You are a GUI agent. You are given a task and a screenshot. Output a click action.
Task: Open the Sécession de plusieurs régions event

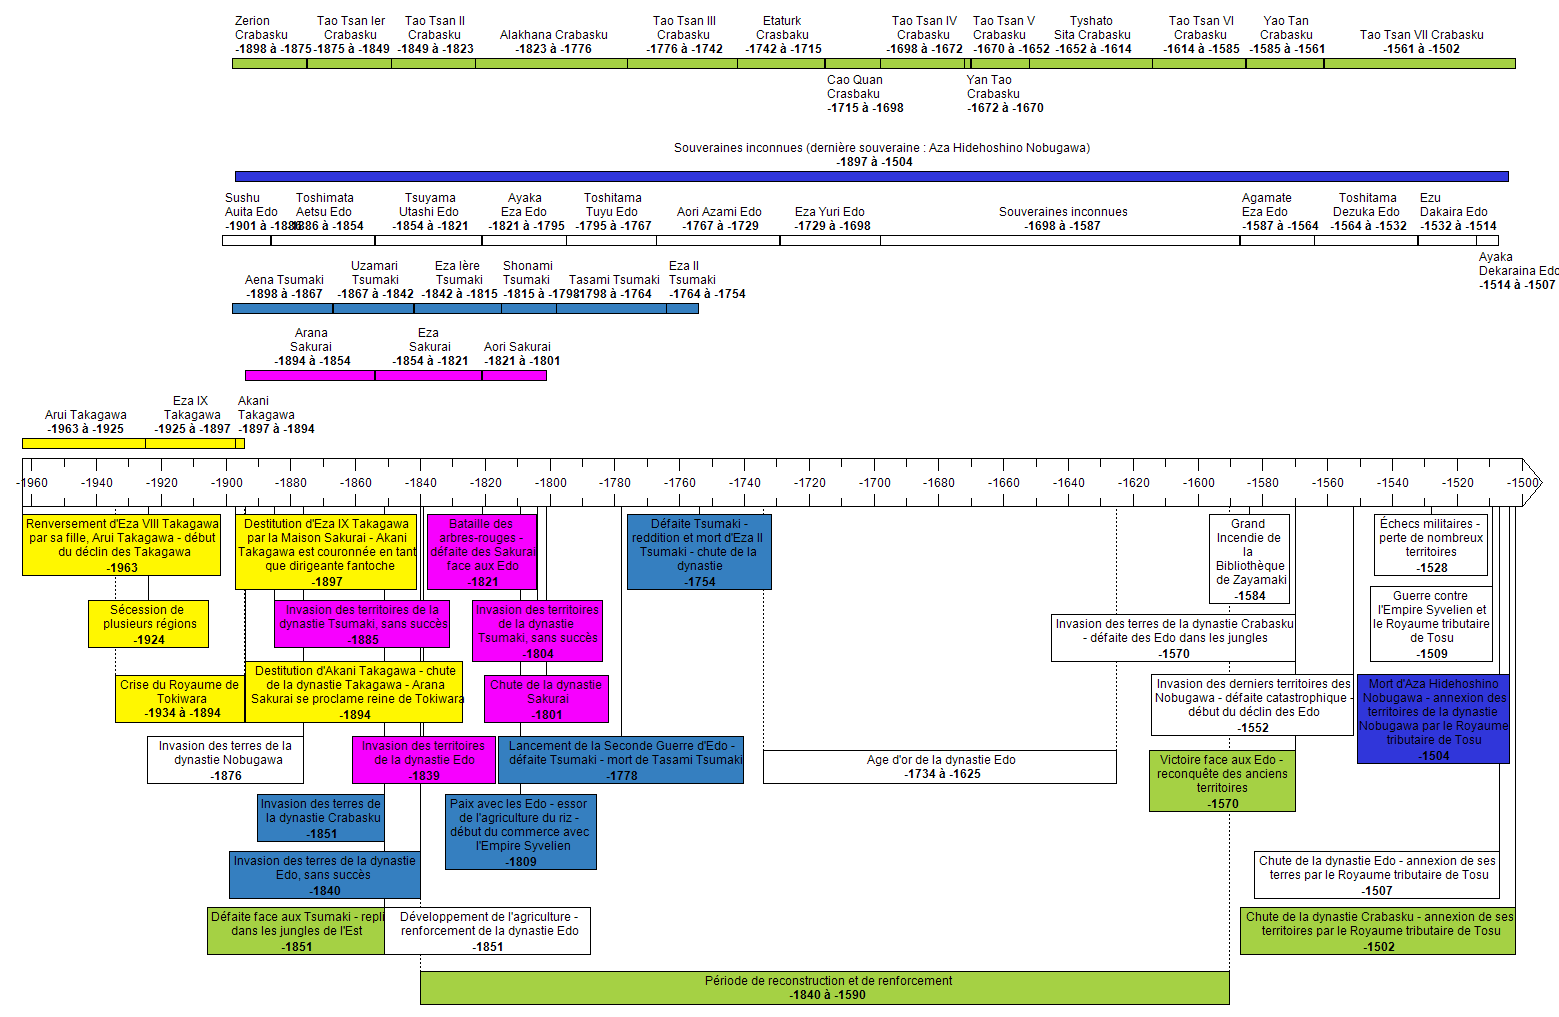pos(148,624)
